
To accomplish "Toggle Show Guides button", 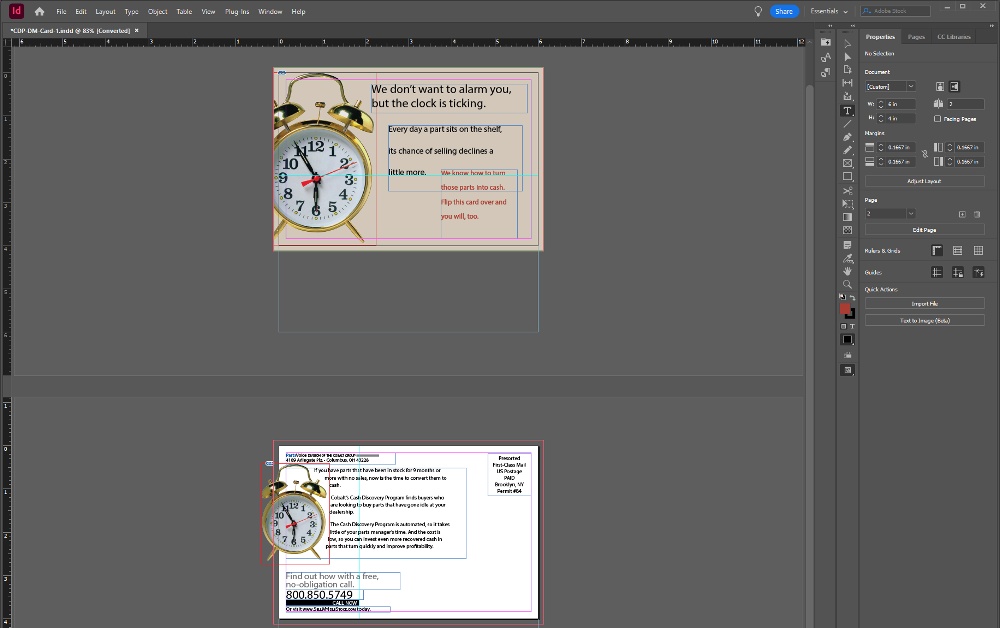I will tap(937, 273).
